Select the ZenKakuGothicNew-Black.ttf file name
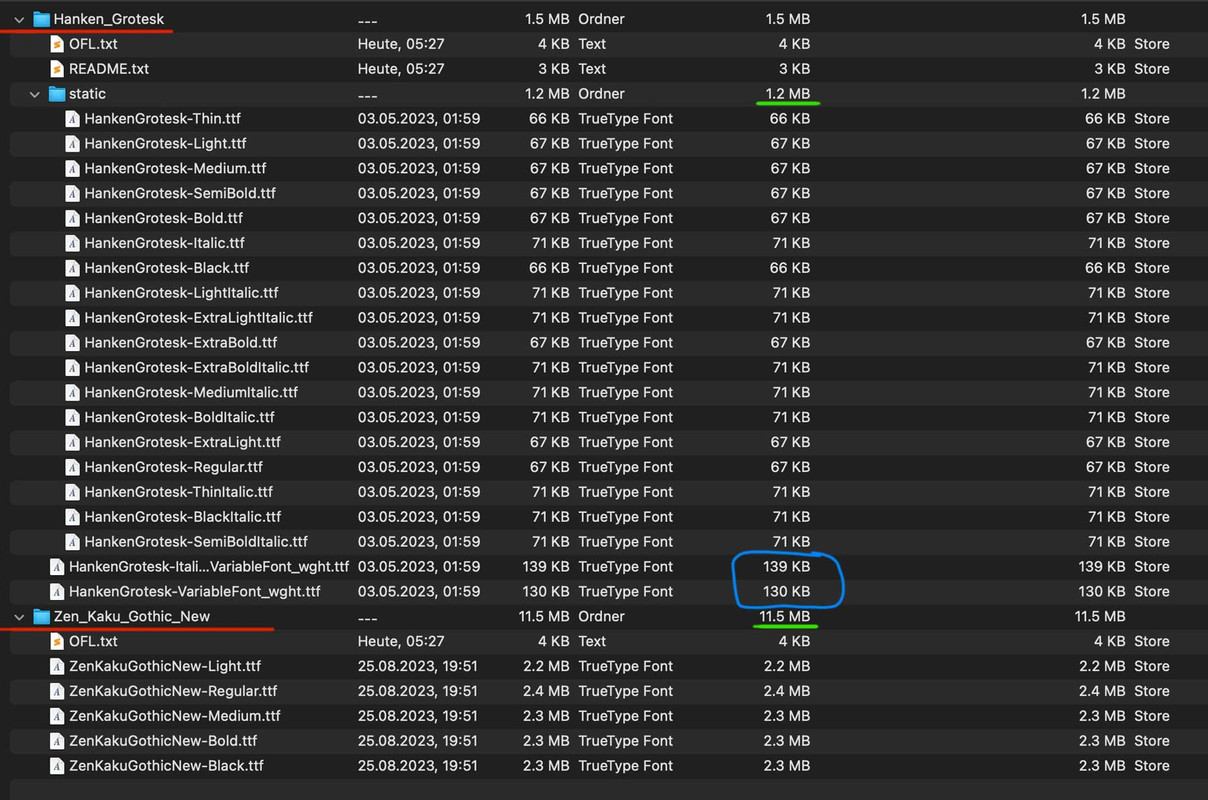Screen dimensions: 1208x800 click(x=166, y=766)
